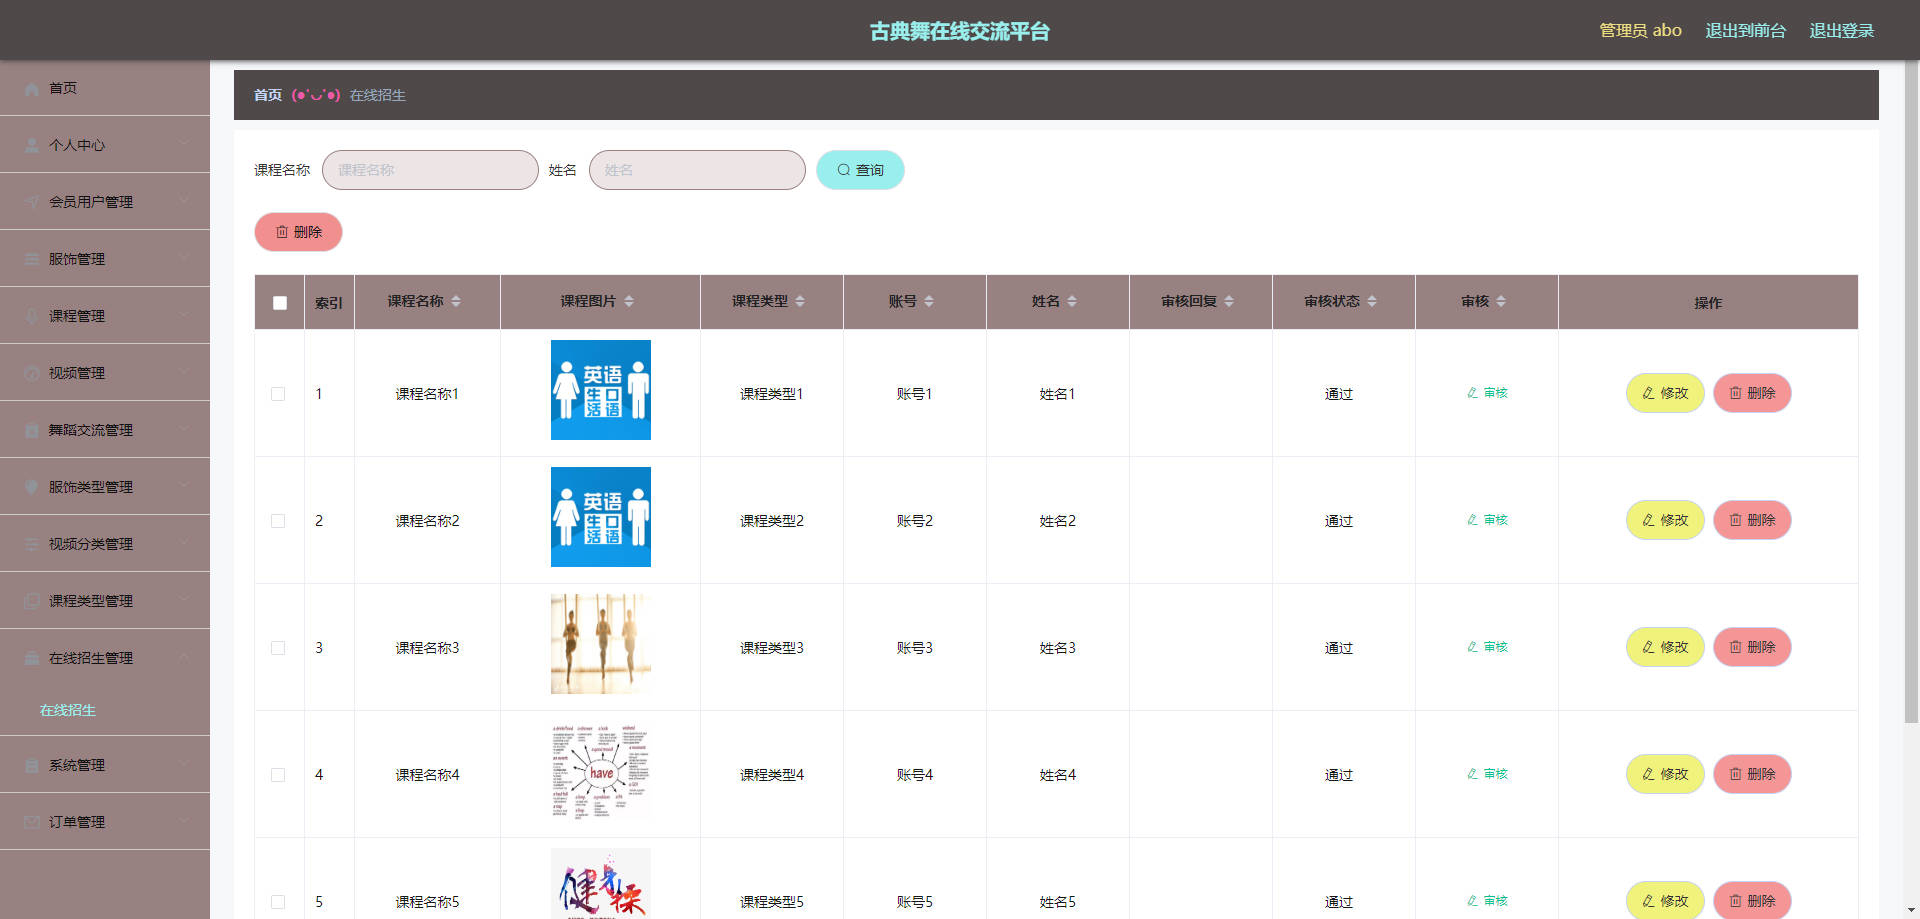1920x919 pixels.
Task: Click the icon next to 在线招生管理
Action: coord(32,659)
